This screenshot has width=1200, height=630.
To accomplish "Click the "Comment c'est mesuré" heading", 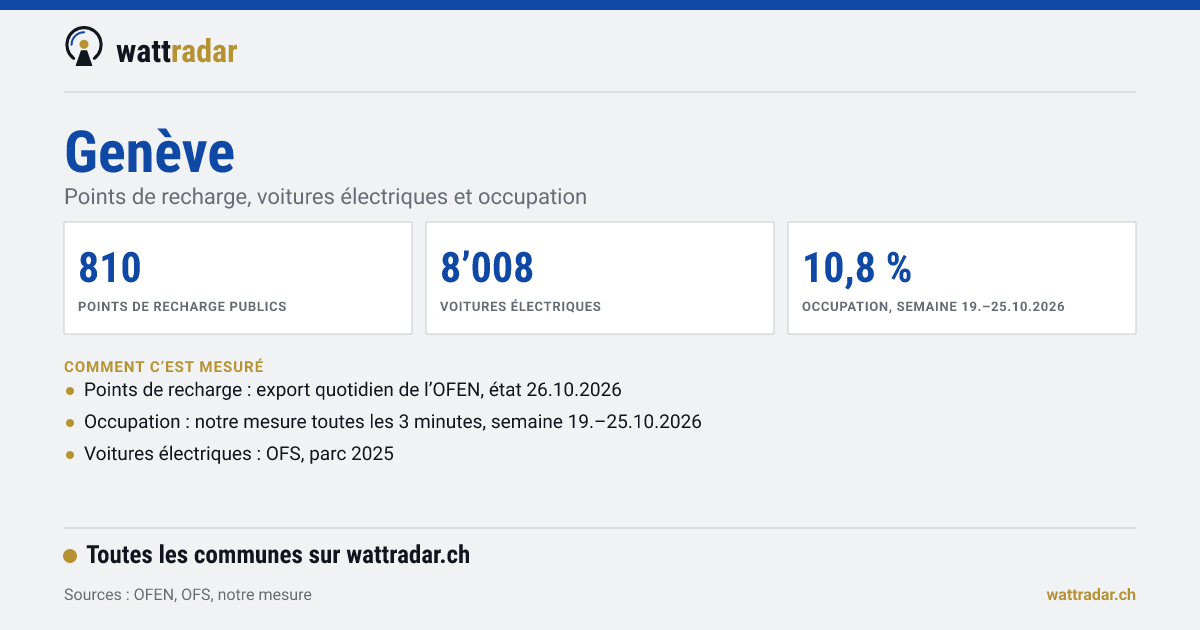I will click(x=164, y=367).
